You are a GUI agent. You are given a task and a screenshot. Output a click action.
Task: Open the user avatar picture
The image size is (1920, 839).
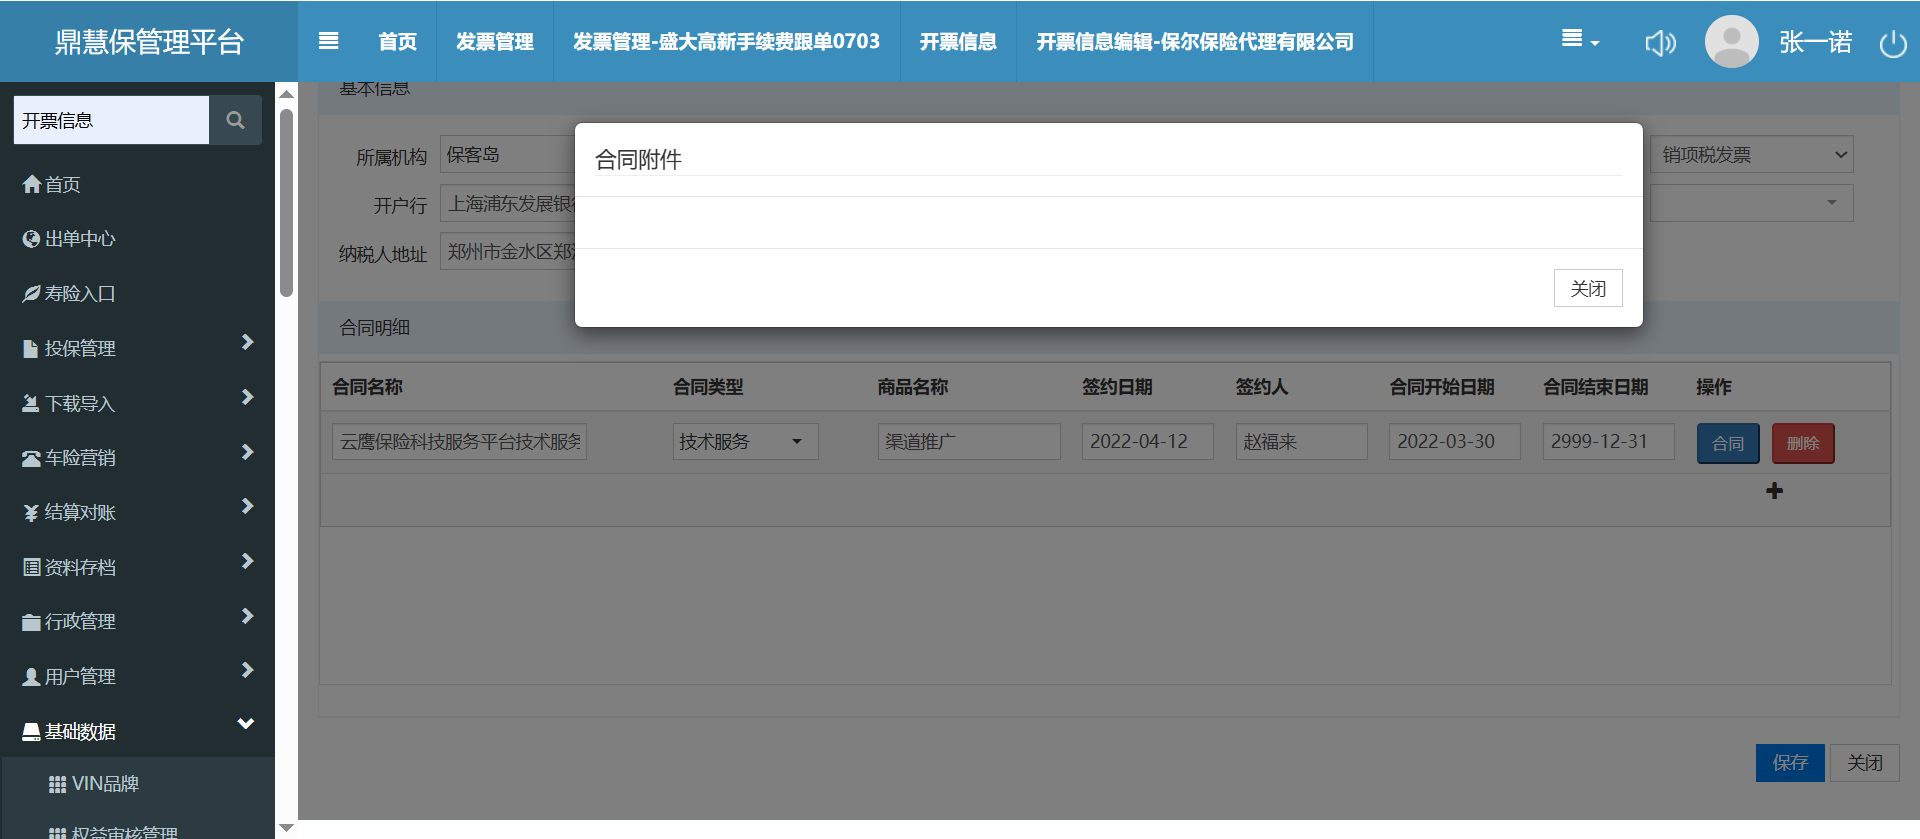(x=1731, y=42)
